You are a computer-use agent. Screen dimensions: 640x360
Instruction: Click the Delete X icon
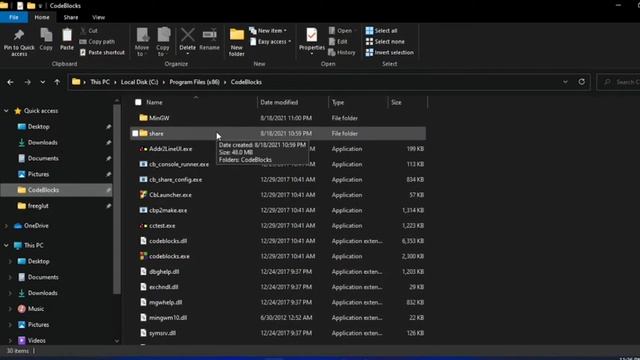[187, 35]
